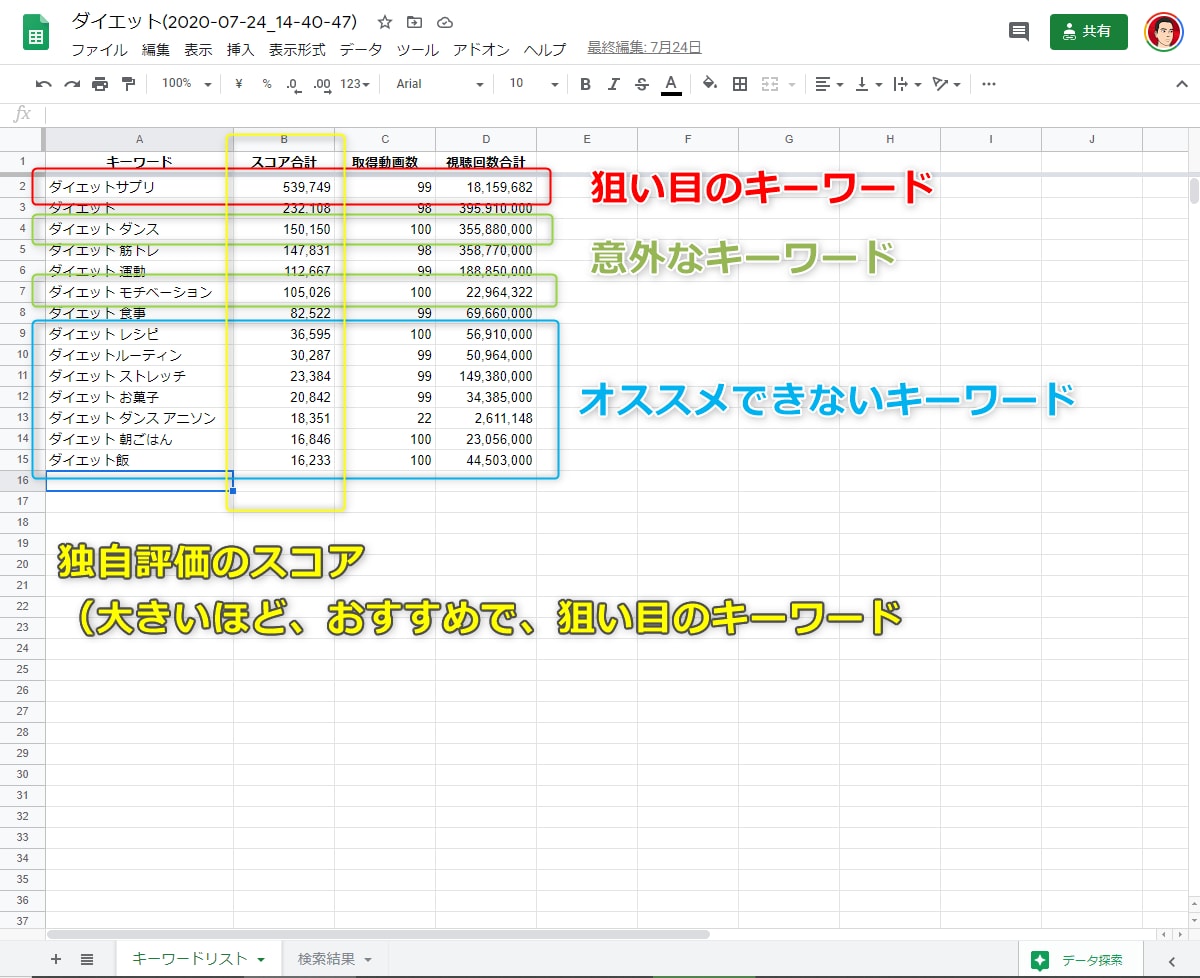Open the データ menu
The height and width of the screenshot is (978, 1200).
[x=361, y=49]
